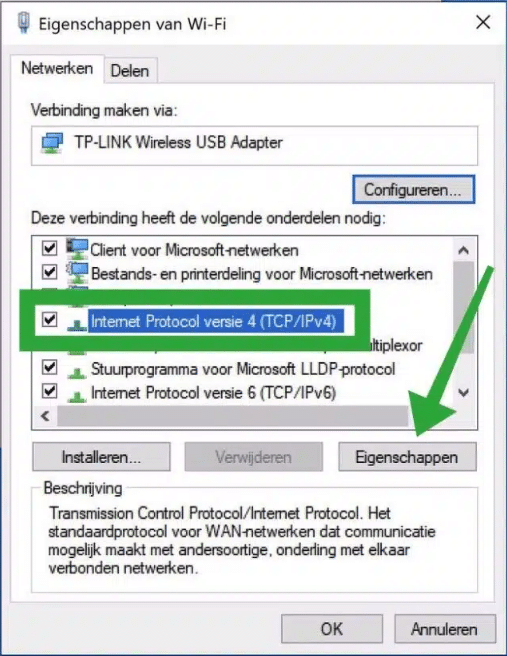This screenshot has width=507, height=656.
Task: Toggle Bestands- en printerdeling checkbox
Action: click(x=49, y=272)
